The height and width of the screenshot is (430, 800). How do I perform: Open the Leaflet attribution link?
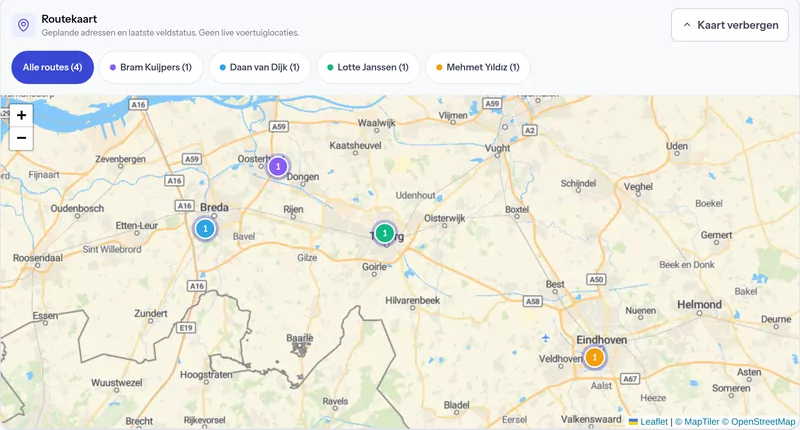click(x=648, y=422)
